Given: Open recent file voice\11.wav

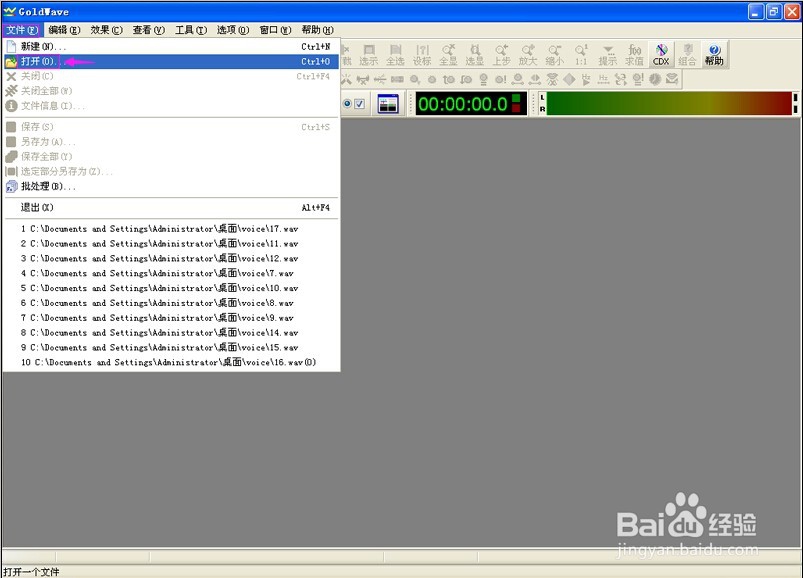Looking at the screenshot, I should tap(171, 244).
